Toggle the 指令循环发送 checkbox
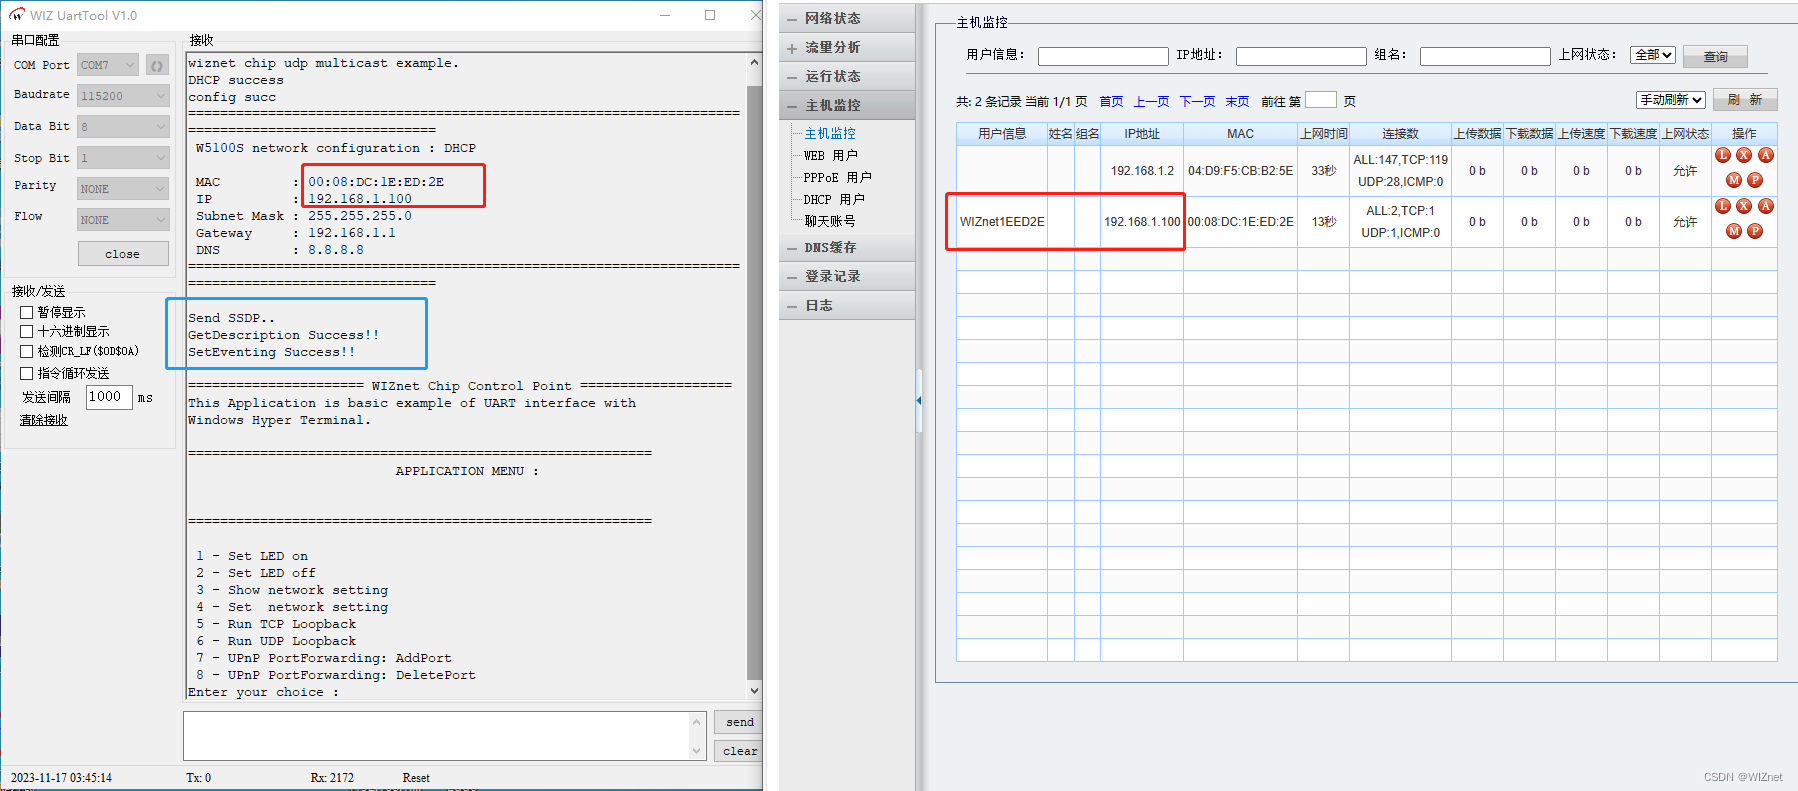This screenshot has height=791, width=1798. 27,373
